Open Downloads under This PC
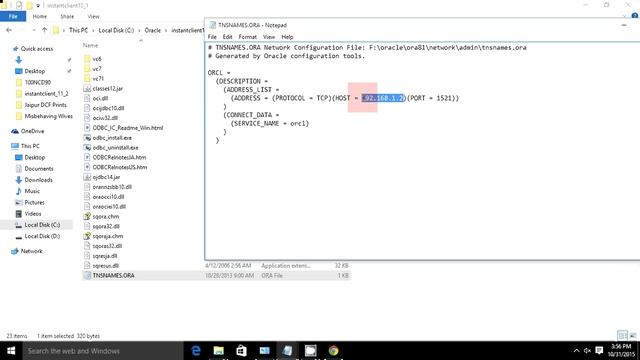Screen dimensions: 640x360 click(x=38, y=180)
